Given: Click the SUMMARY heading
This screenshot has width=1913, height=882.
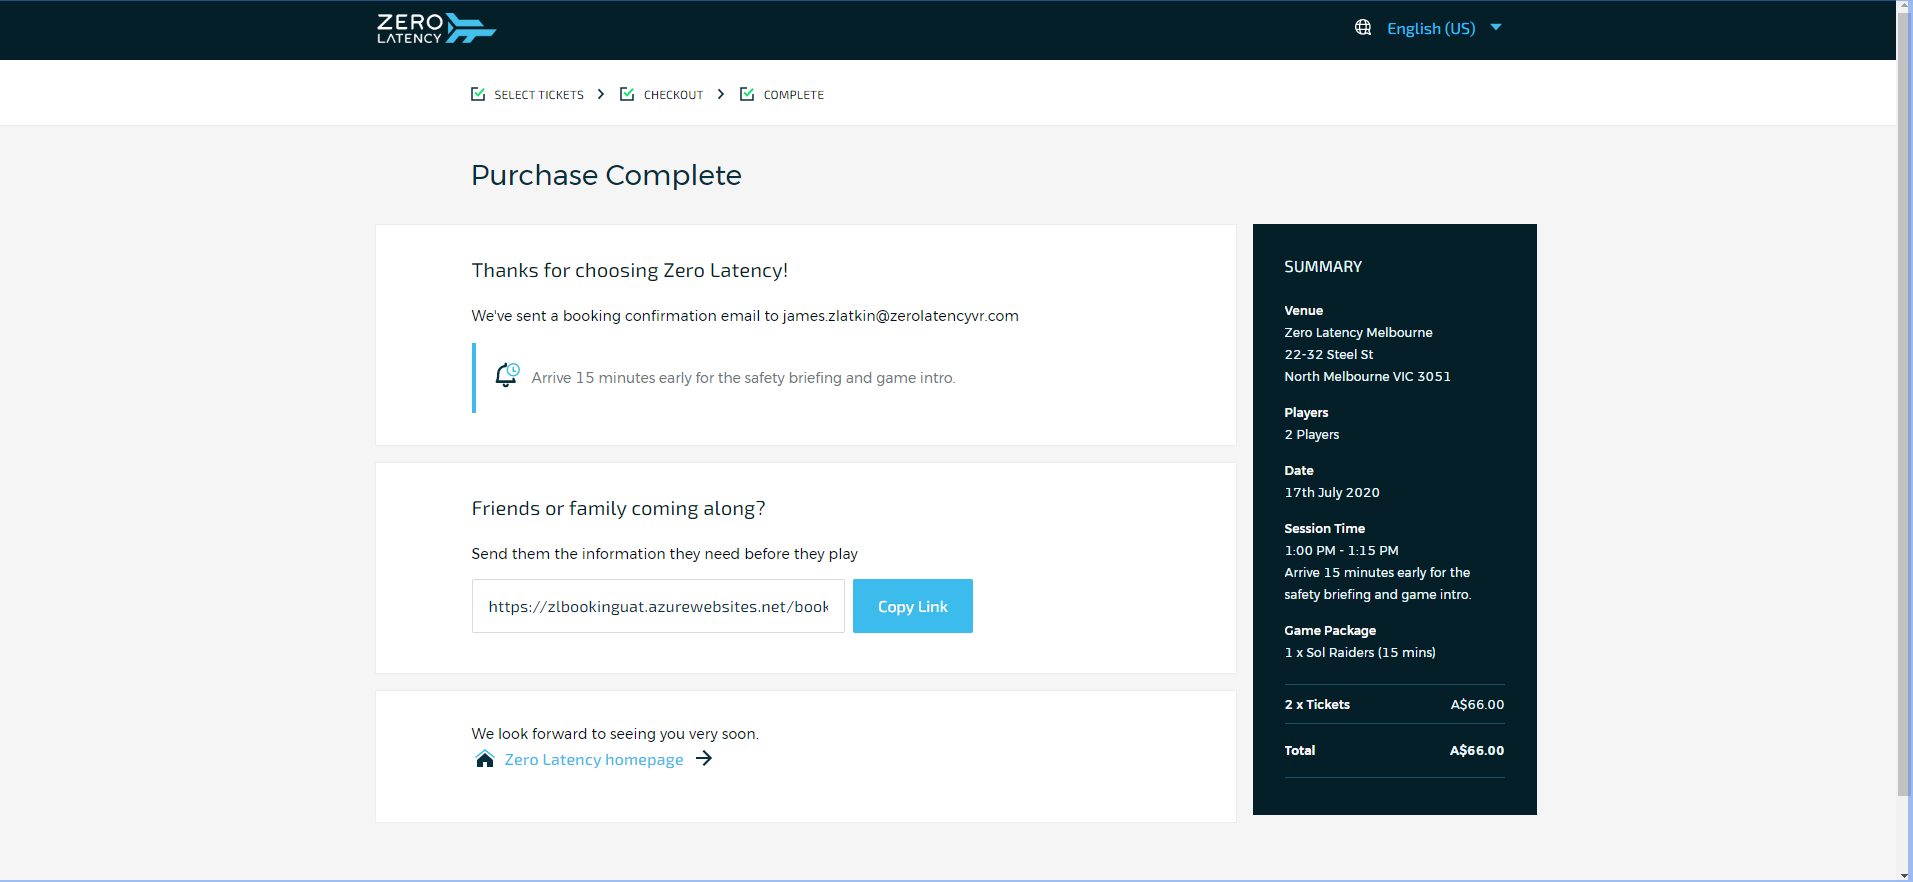Looking at the screenshot, I should tap(1323, 267).
